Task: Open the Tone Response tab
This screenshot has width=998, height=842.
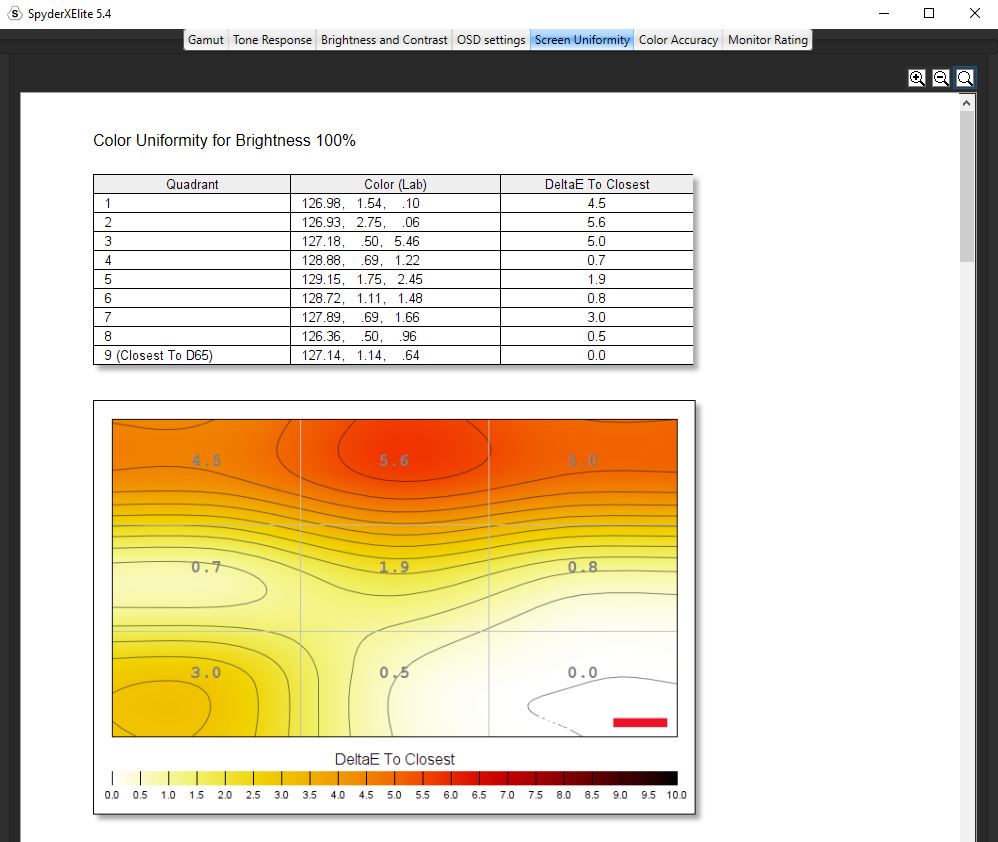Action: click(272, 40)
